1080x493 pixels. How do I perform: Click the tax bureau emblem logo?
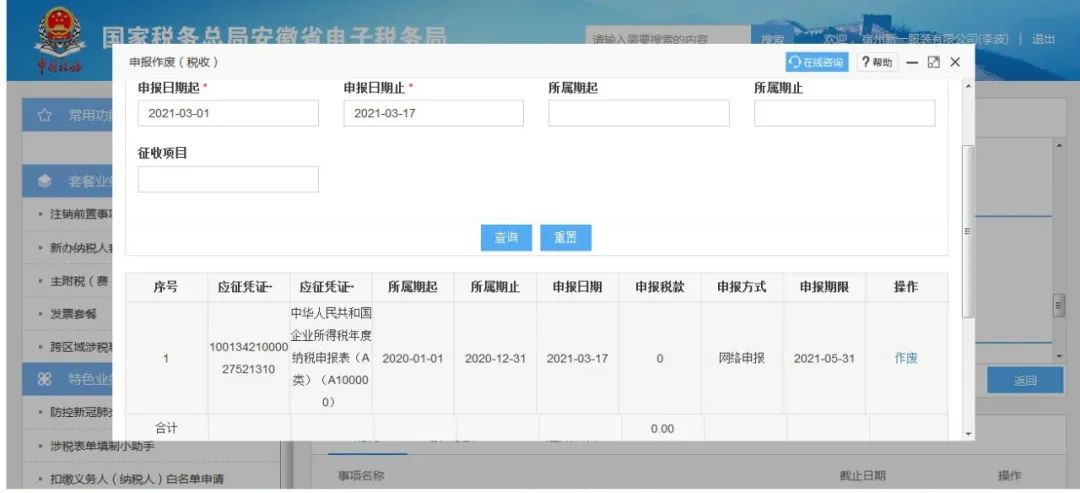[60, 40]
